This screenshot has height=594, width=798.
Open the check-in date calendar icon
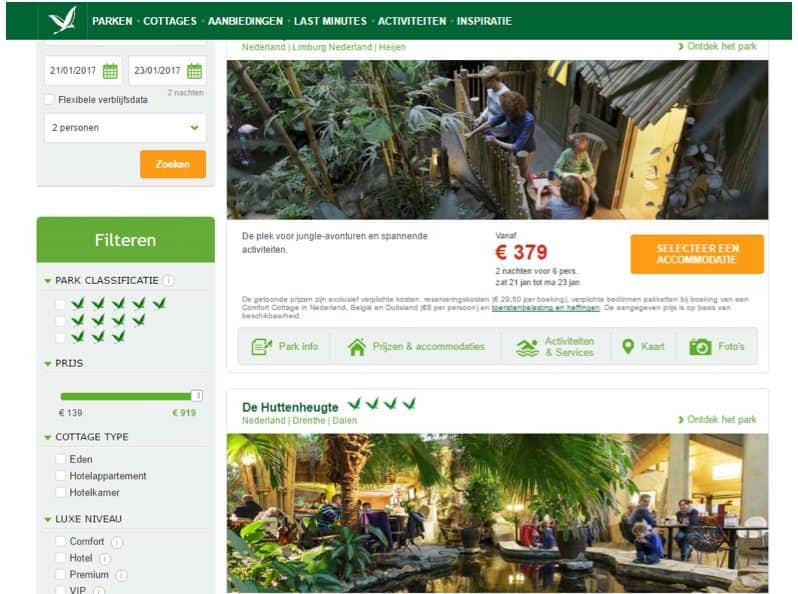pyautogui.click(x=110, y=71)
